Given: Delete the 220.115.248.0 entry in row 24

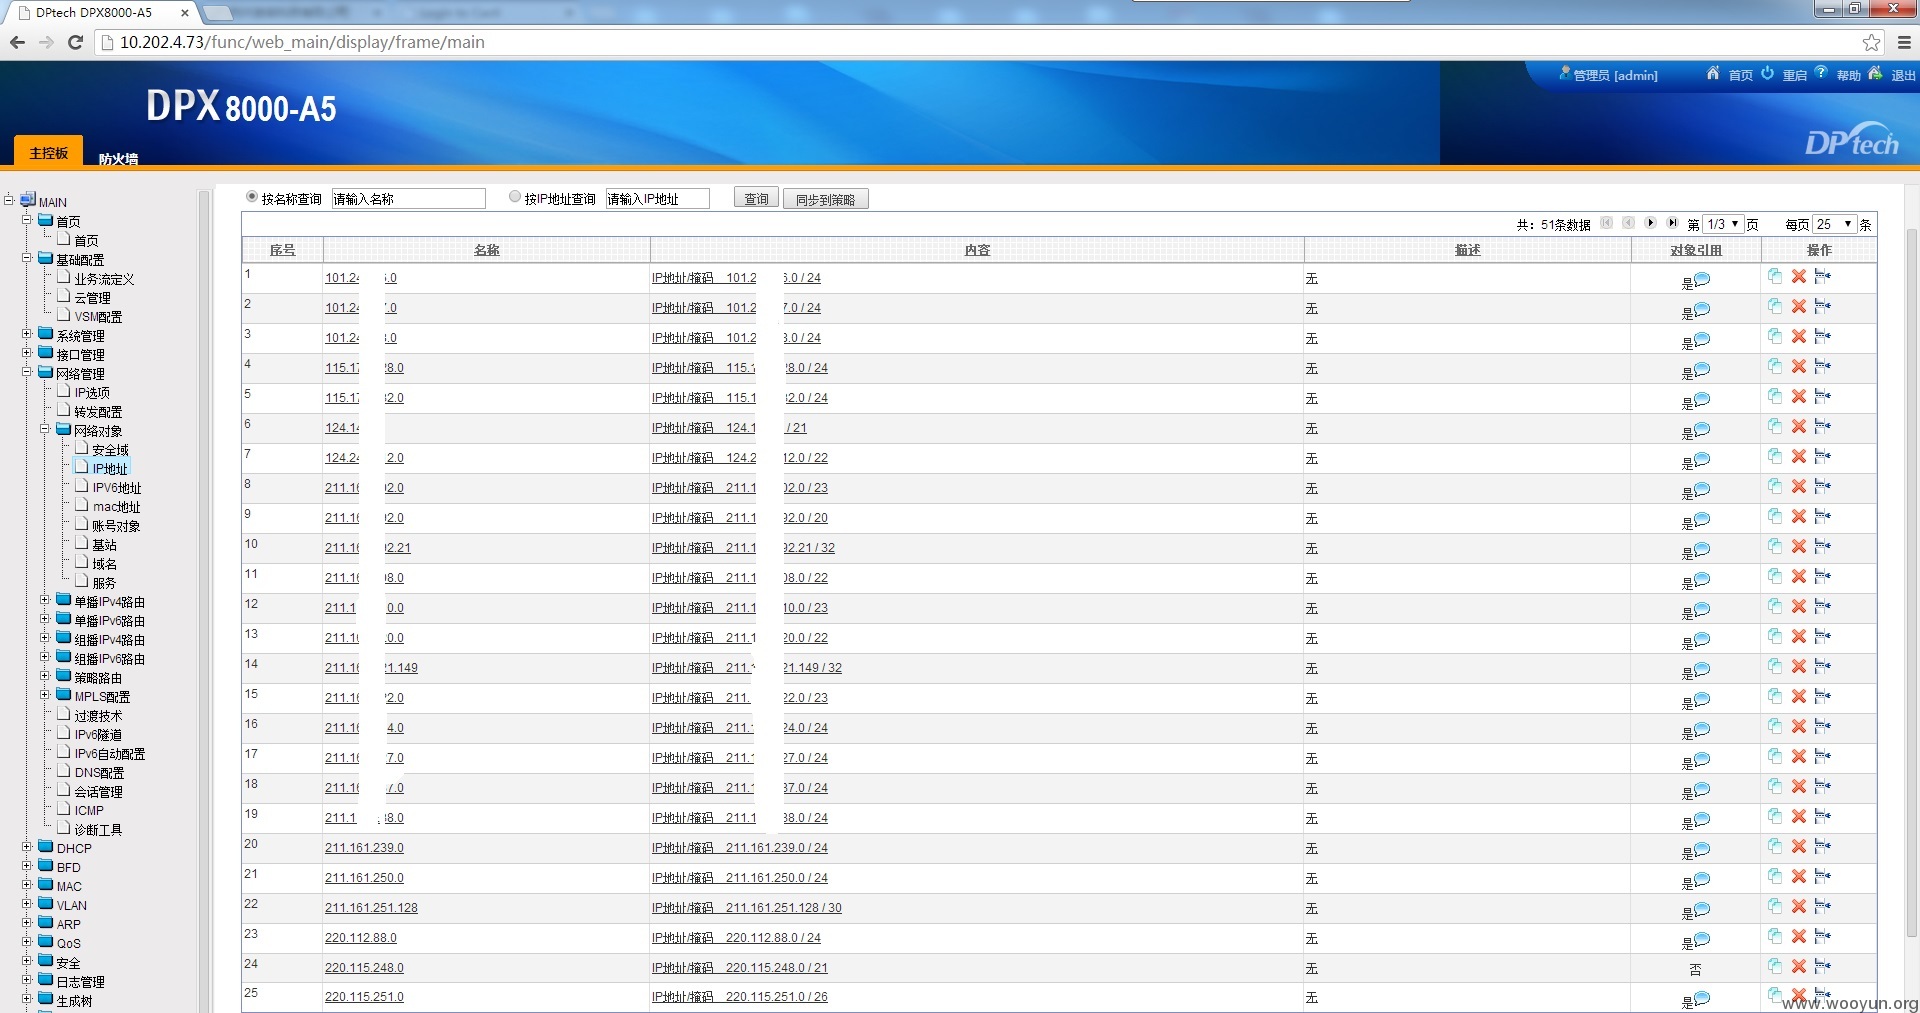Looking at the screenshot, I should click(x=1798, y=967).
